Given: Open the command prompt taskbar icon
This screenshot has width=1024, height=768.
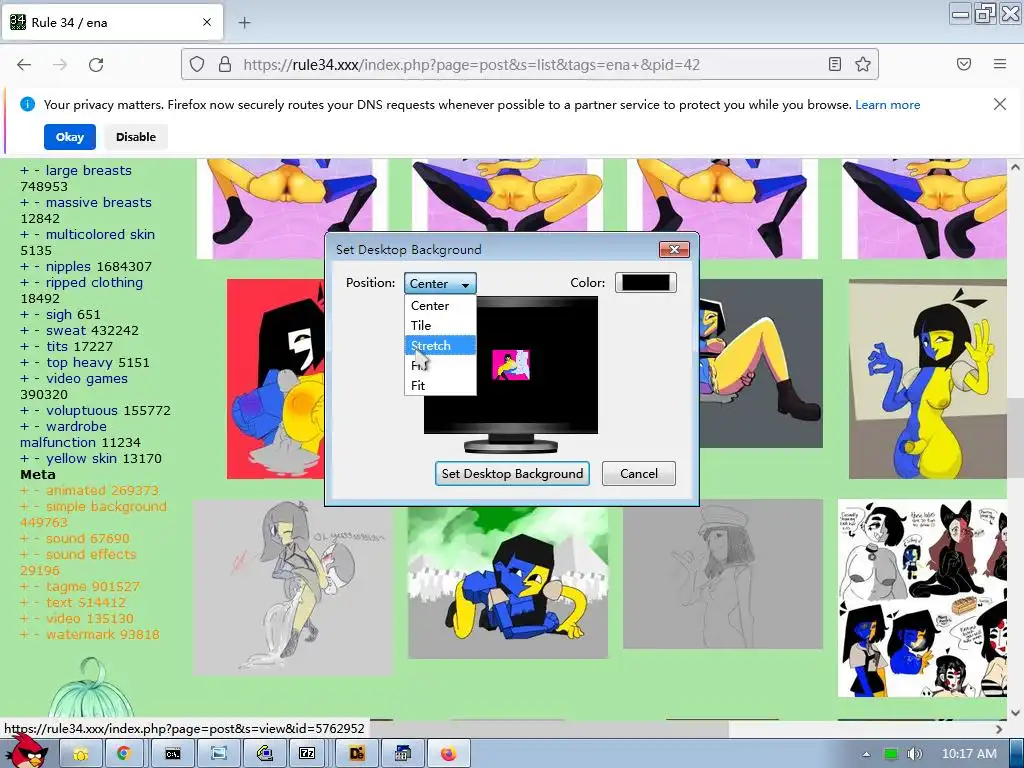Looking at the screenshot, I should 172,754.
